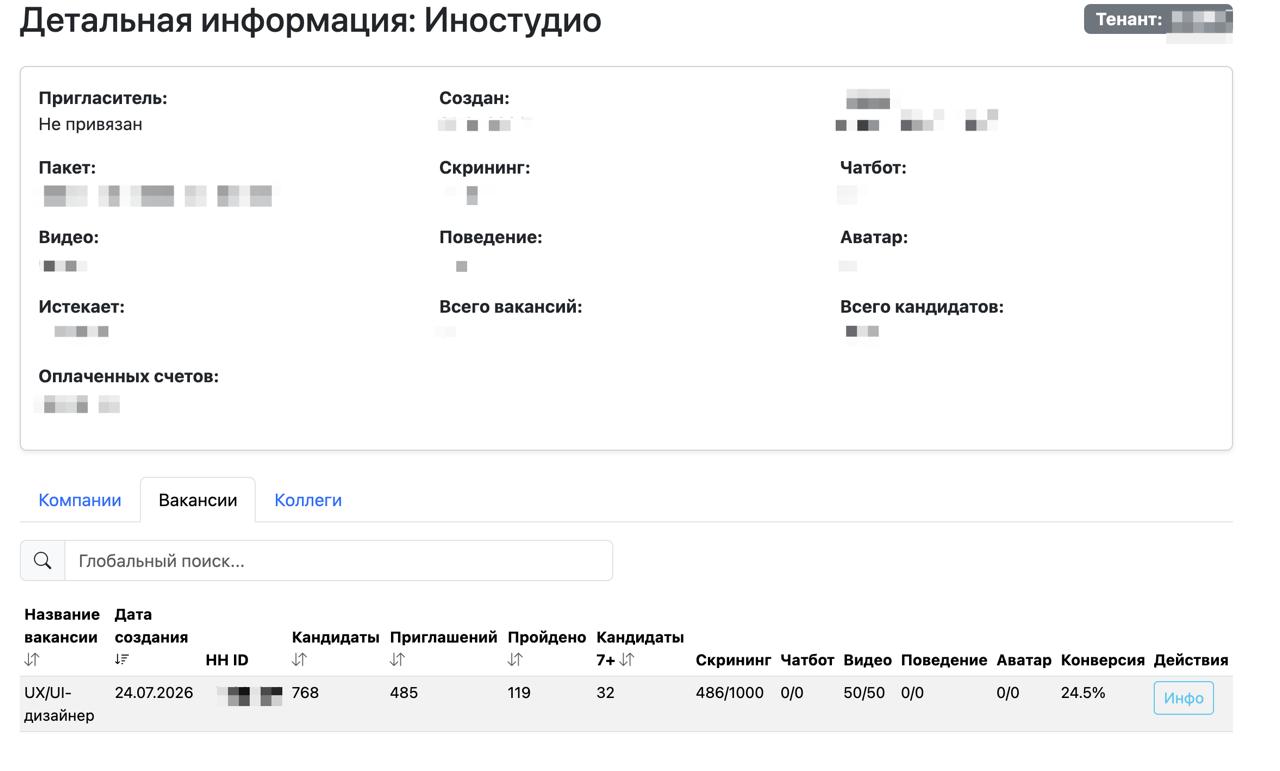Click the passed value 119
The width and height of the screenshot is (1280, 771).
point(519,692)
